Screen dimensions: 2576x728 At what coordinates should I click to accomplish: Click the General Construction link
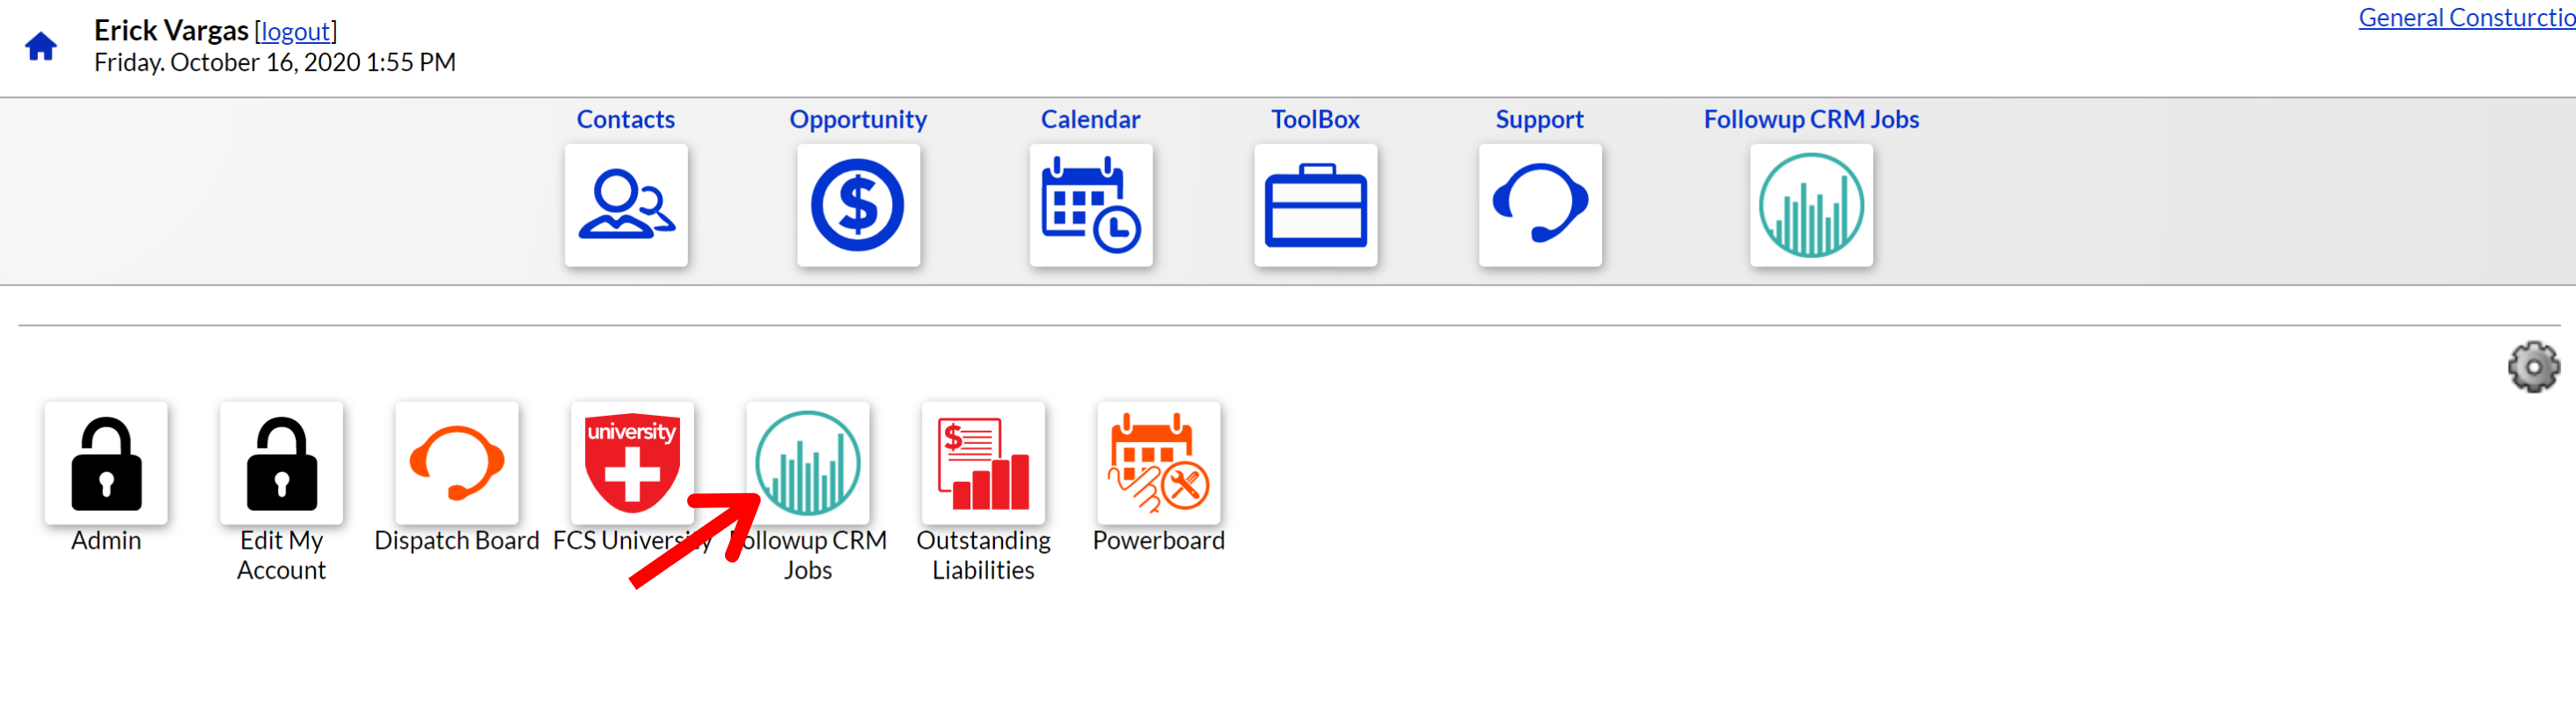2466,17
